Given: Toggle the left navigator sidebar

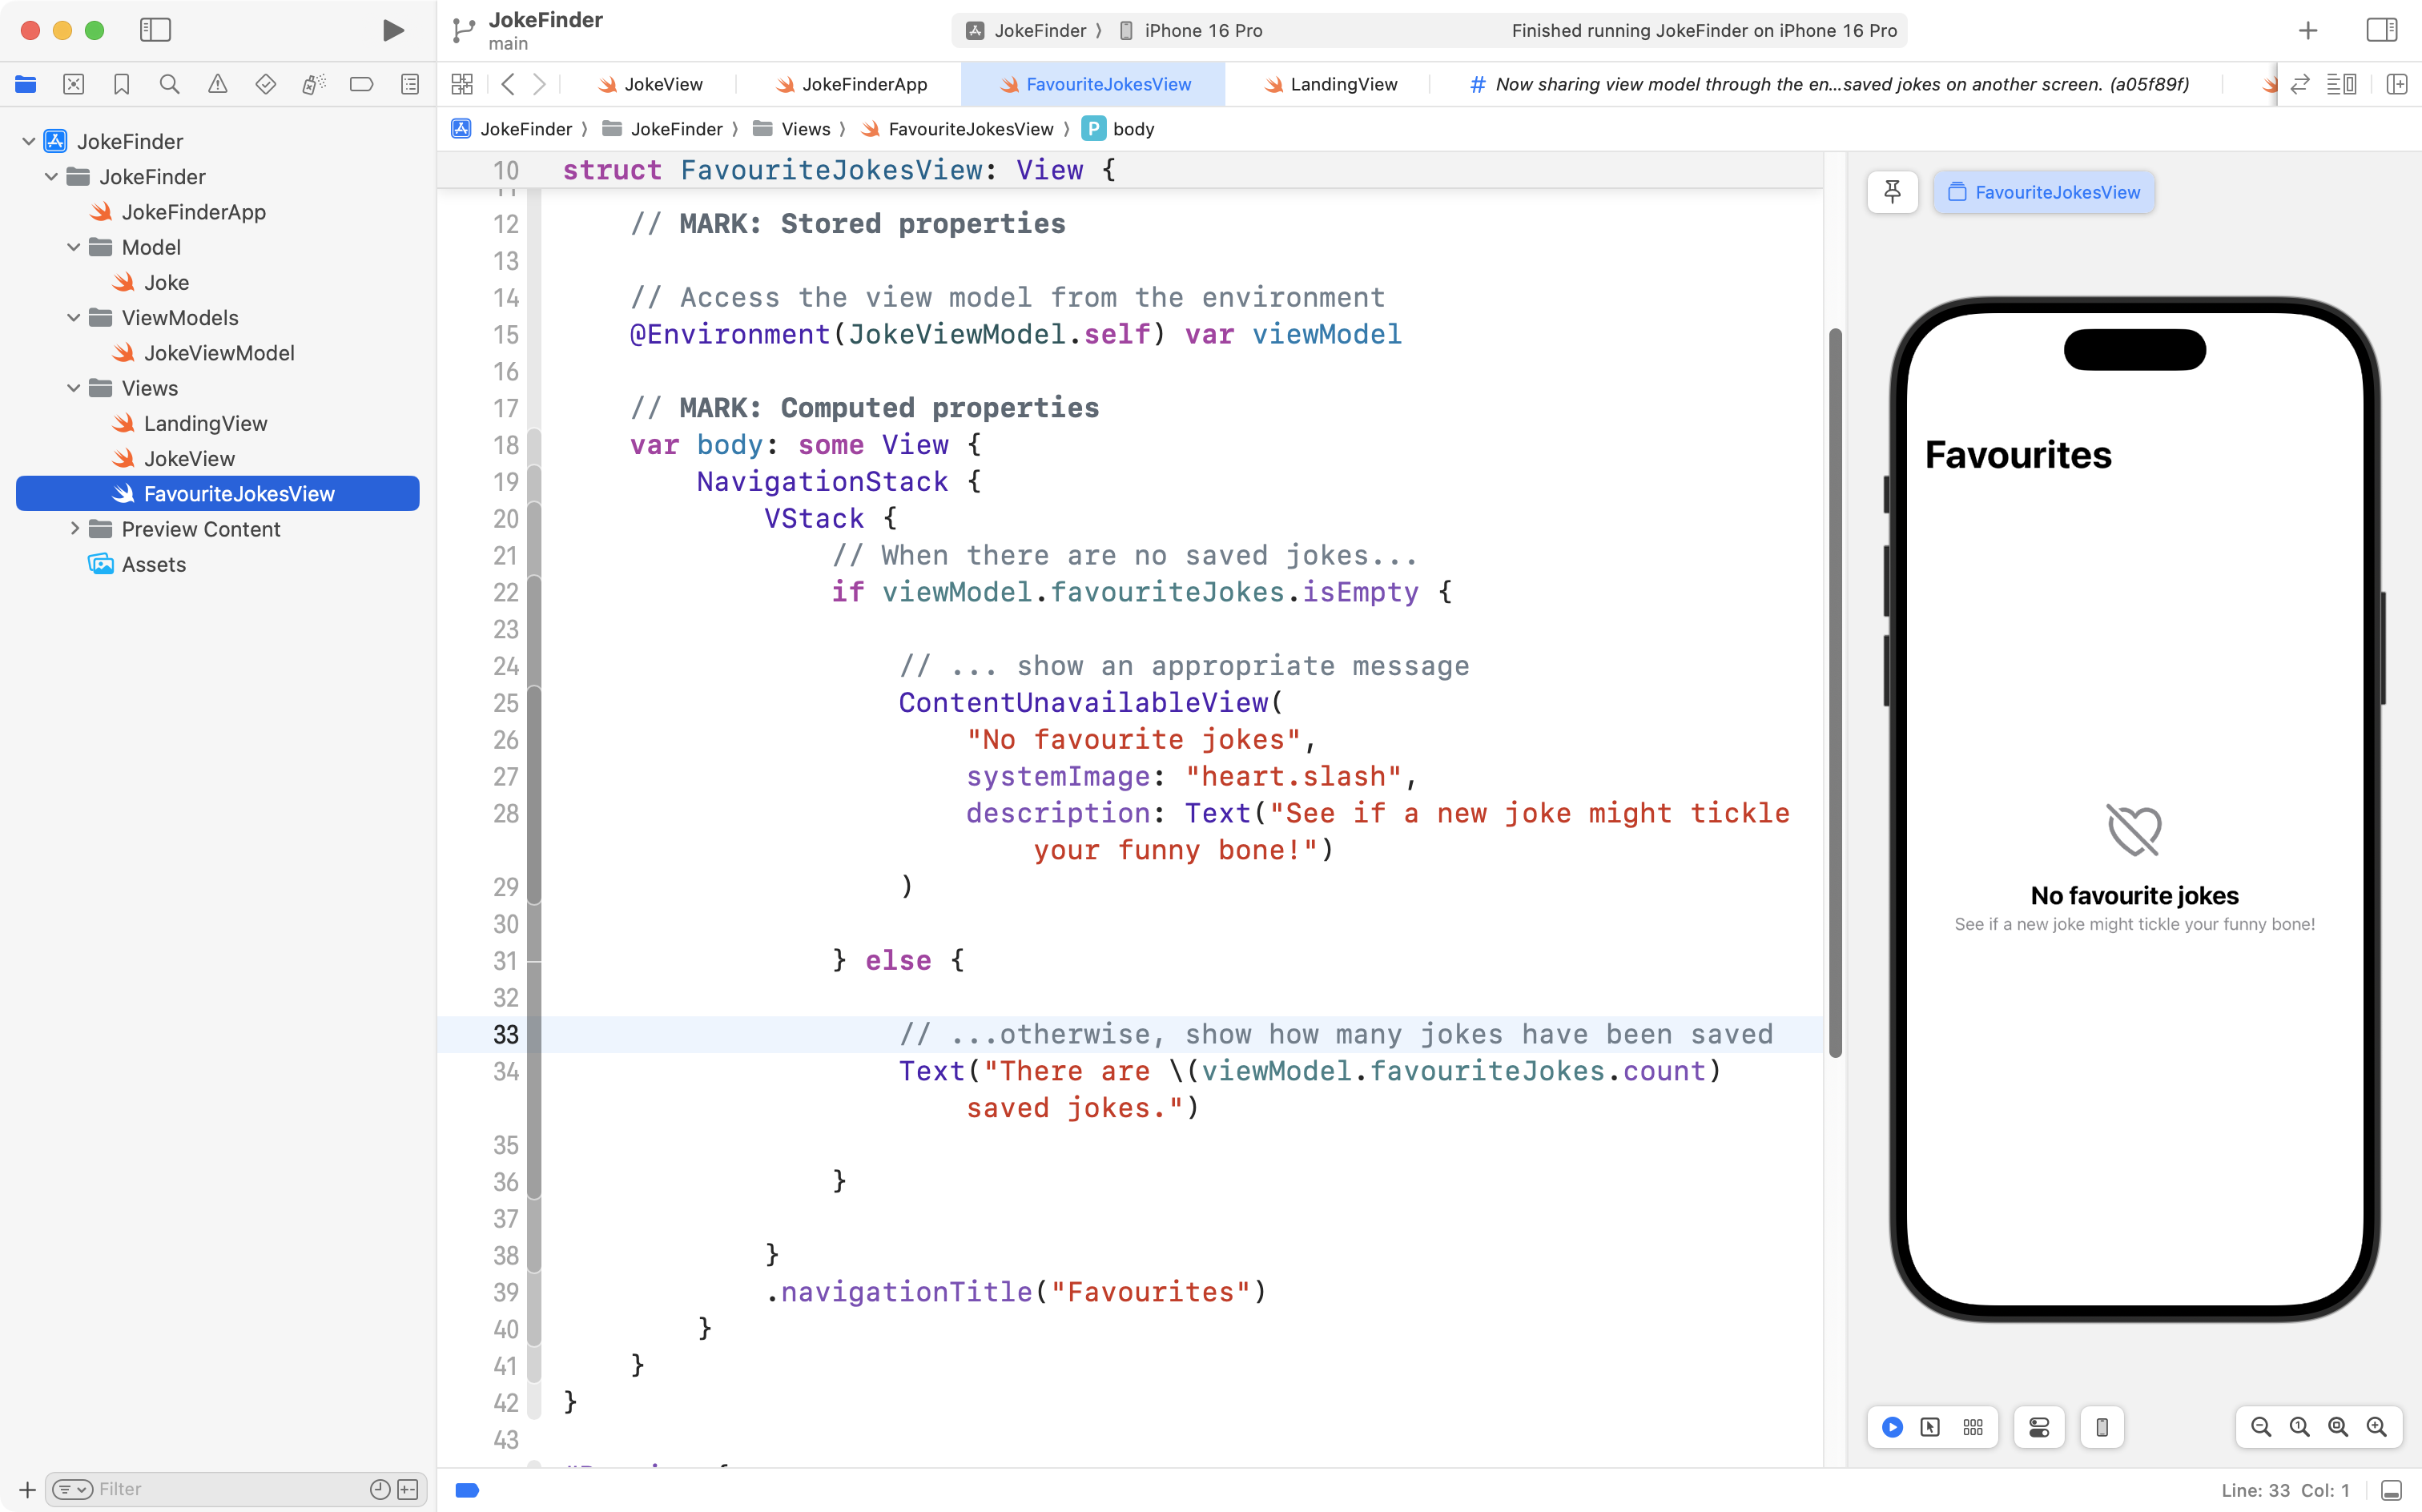Looking at the screenshot, I should point(155,30).
